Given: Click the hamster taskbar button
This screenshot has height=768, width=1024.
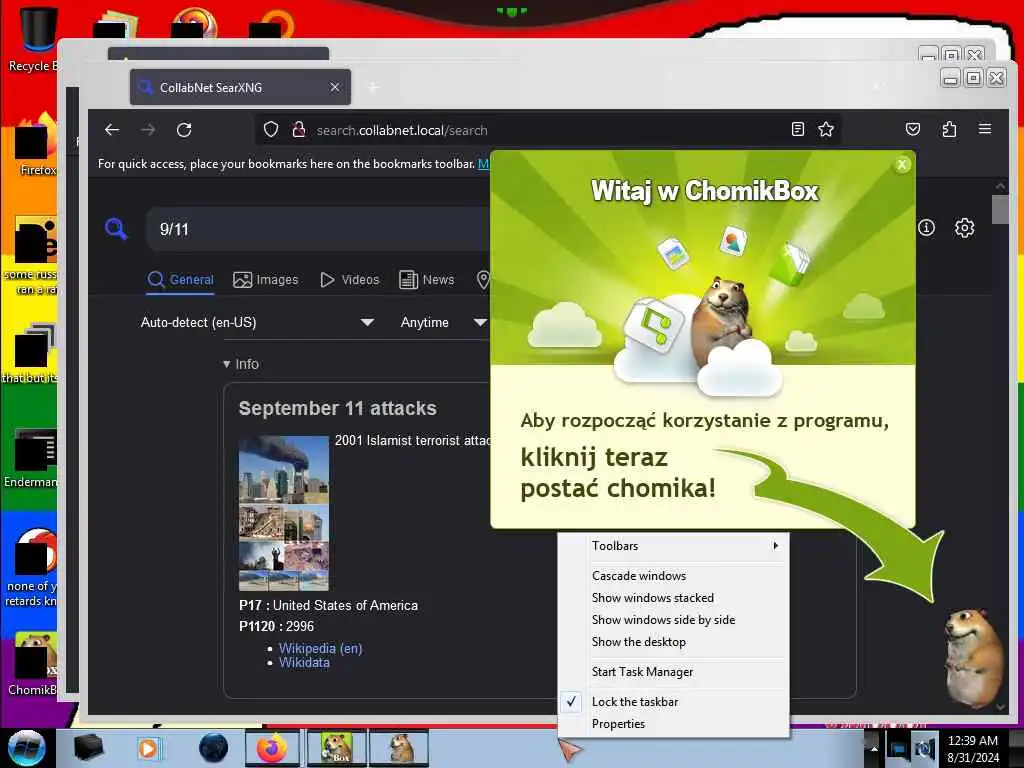Looking at the screenshot, I should [399, 748].
